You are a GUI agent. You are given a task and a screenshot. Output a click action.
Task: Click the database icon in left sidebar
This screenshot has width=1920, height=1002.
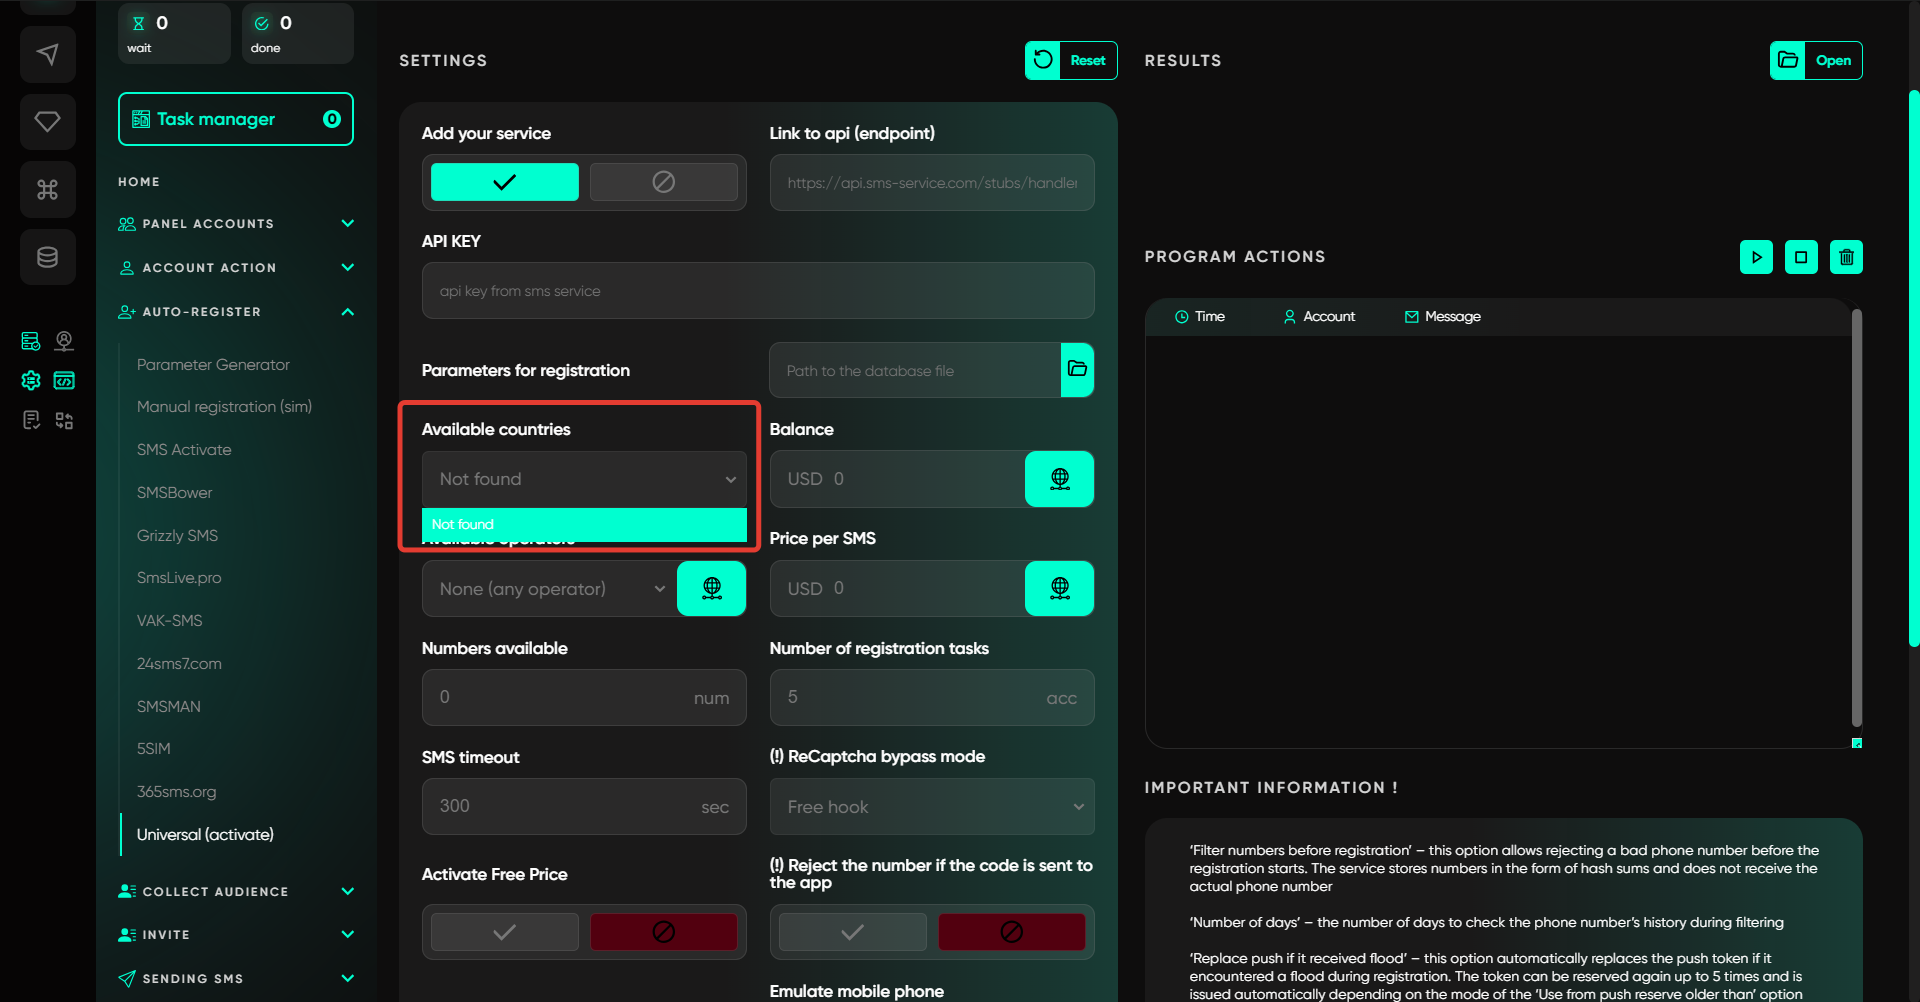pyautogui.click(x=47, y=257)
